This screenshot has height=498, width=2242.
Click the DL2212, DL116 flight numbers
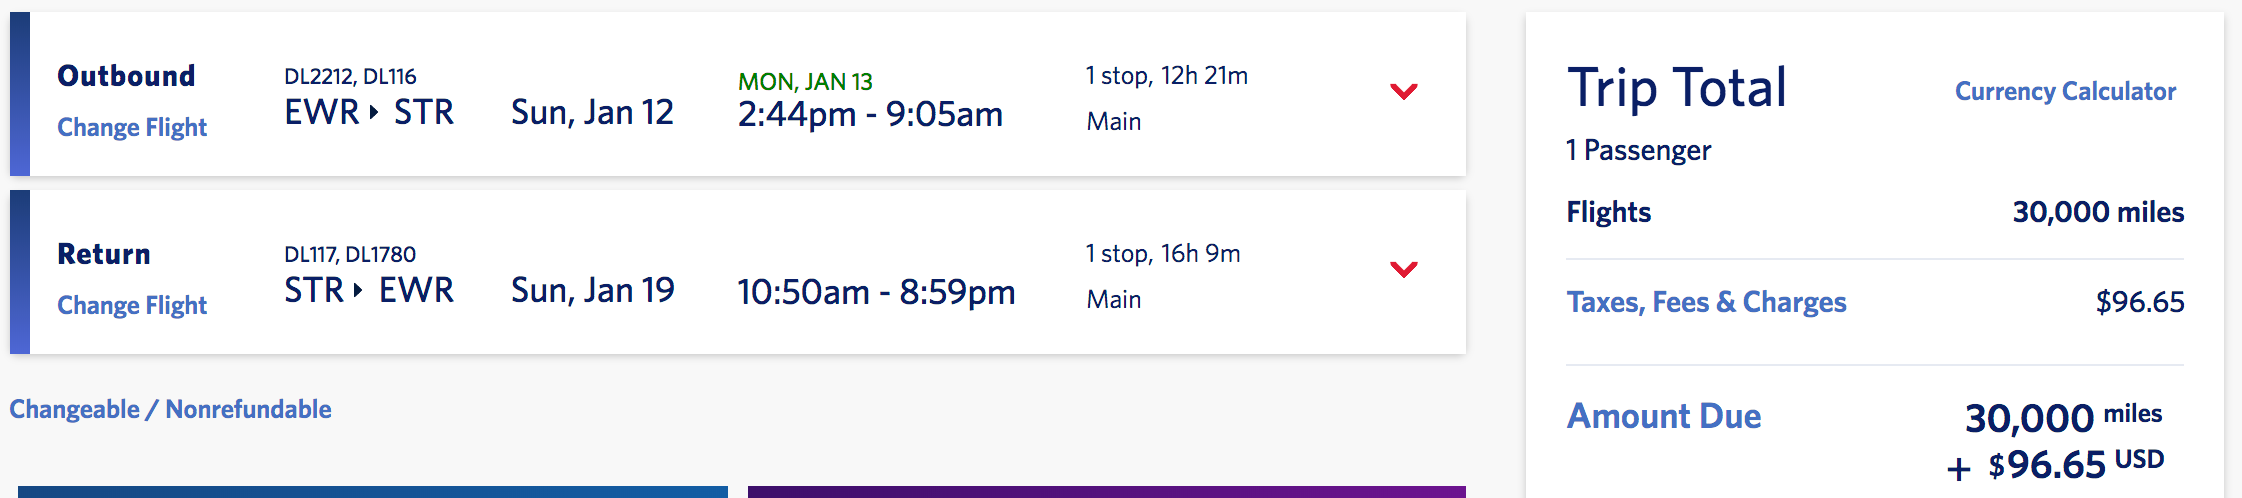[350, 77]
